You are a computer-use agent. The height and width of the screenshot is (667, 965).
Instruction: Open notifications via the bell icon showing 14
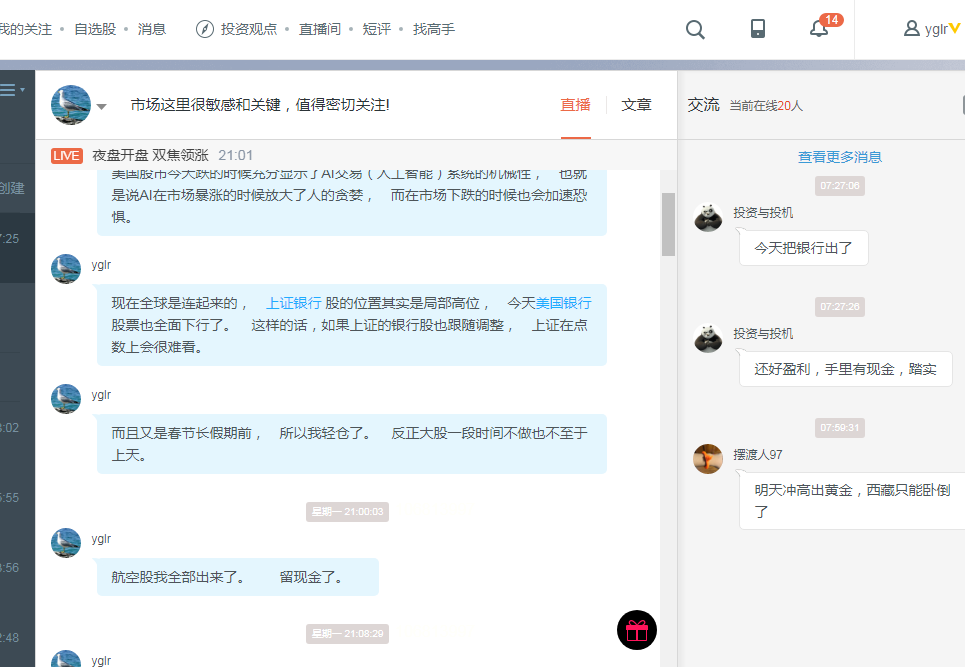click(817, 31)
